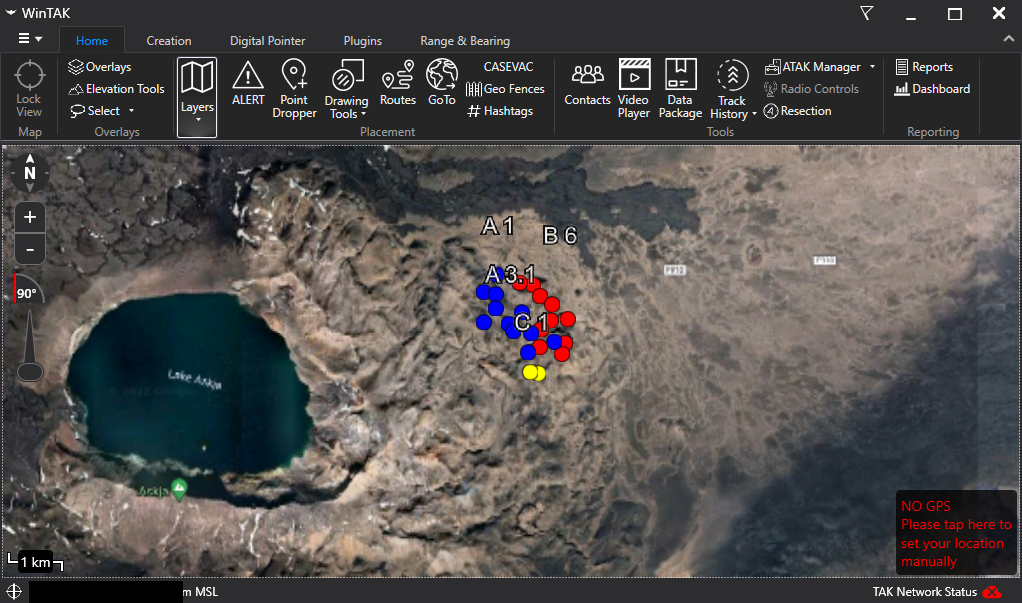Viewport: 1022px width, 603px height.
Task: Tap the NO GPS location notice
Action: click(x=956, y=533)
